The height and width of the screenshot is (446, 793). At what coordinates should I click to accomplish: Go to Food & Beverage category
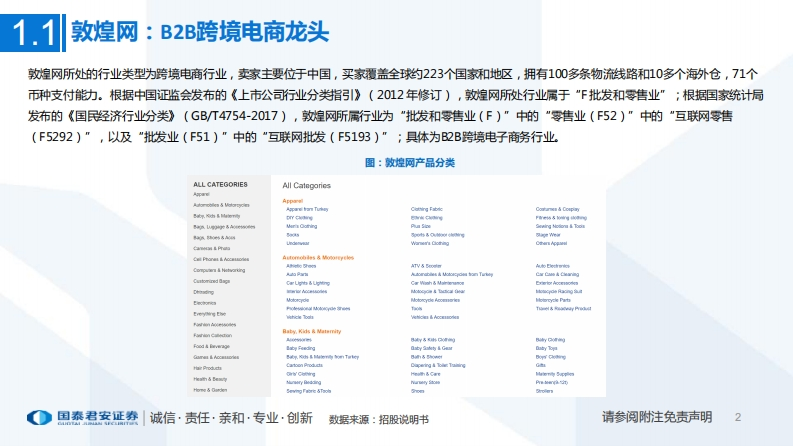tap(211, 346)
